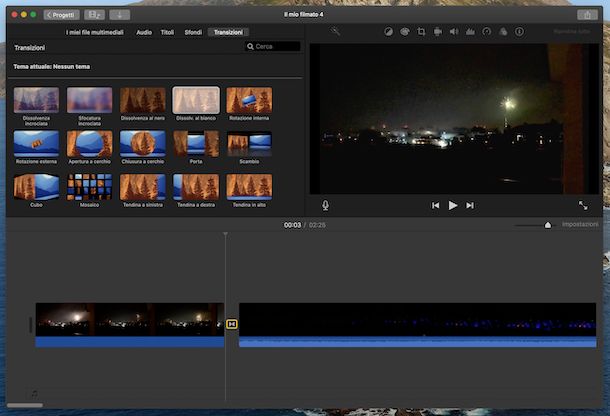
Task: Adjust the timeline zoom slider
Action: tap(547, 225)
